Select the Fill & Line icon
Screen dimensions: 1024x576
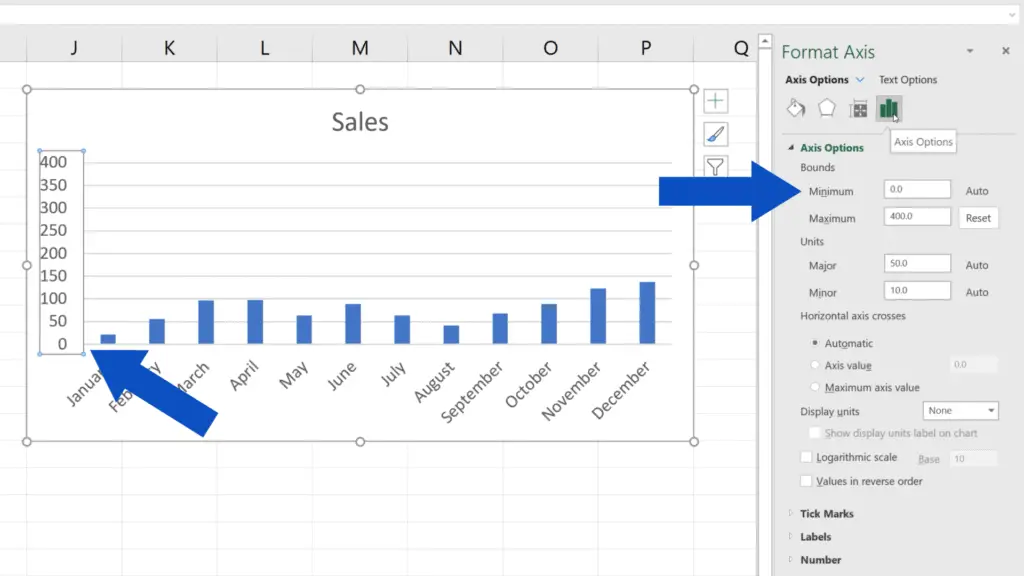click(795, 108)
